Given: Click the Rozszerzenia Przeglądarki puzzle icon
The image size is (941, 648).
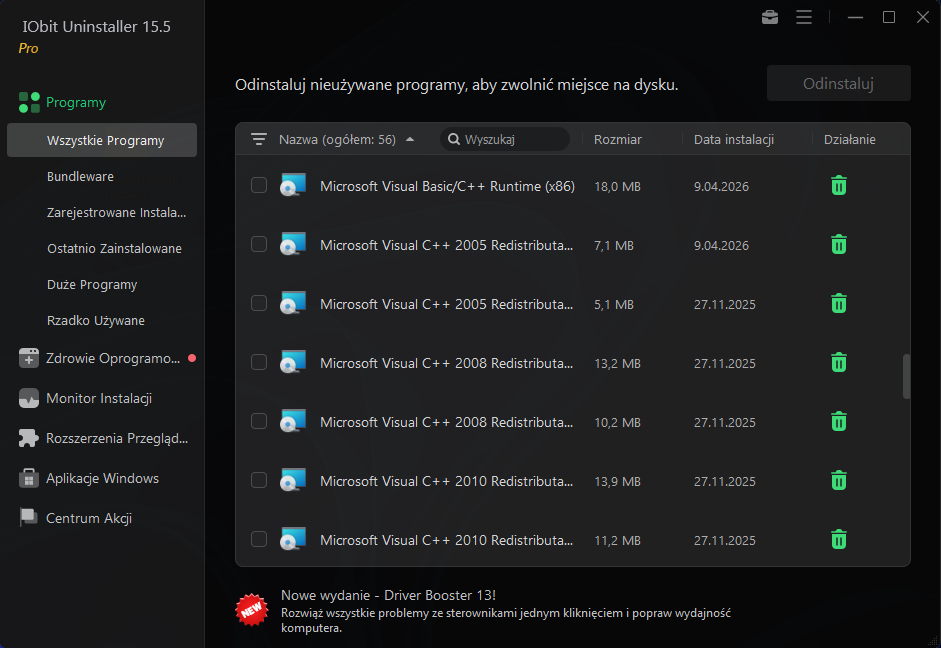Looking at the screenshot, I should (29, 439).
